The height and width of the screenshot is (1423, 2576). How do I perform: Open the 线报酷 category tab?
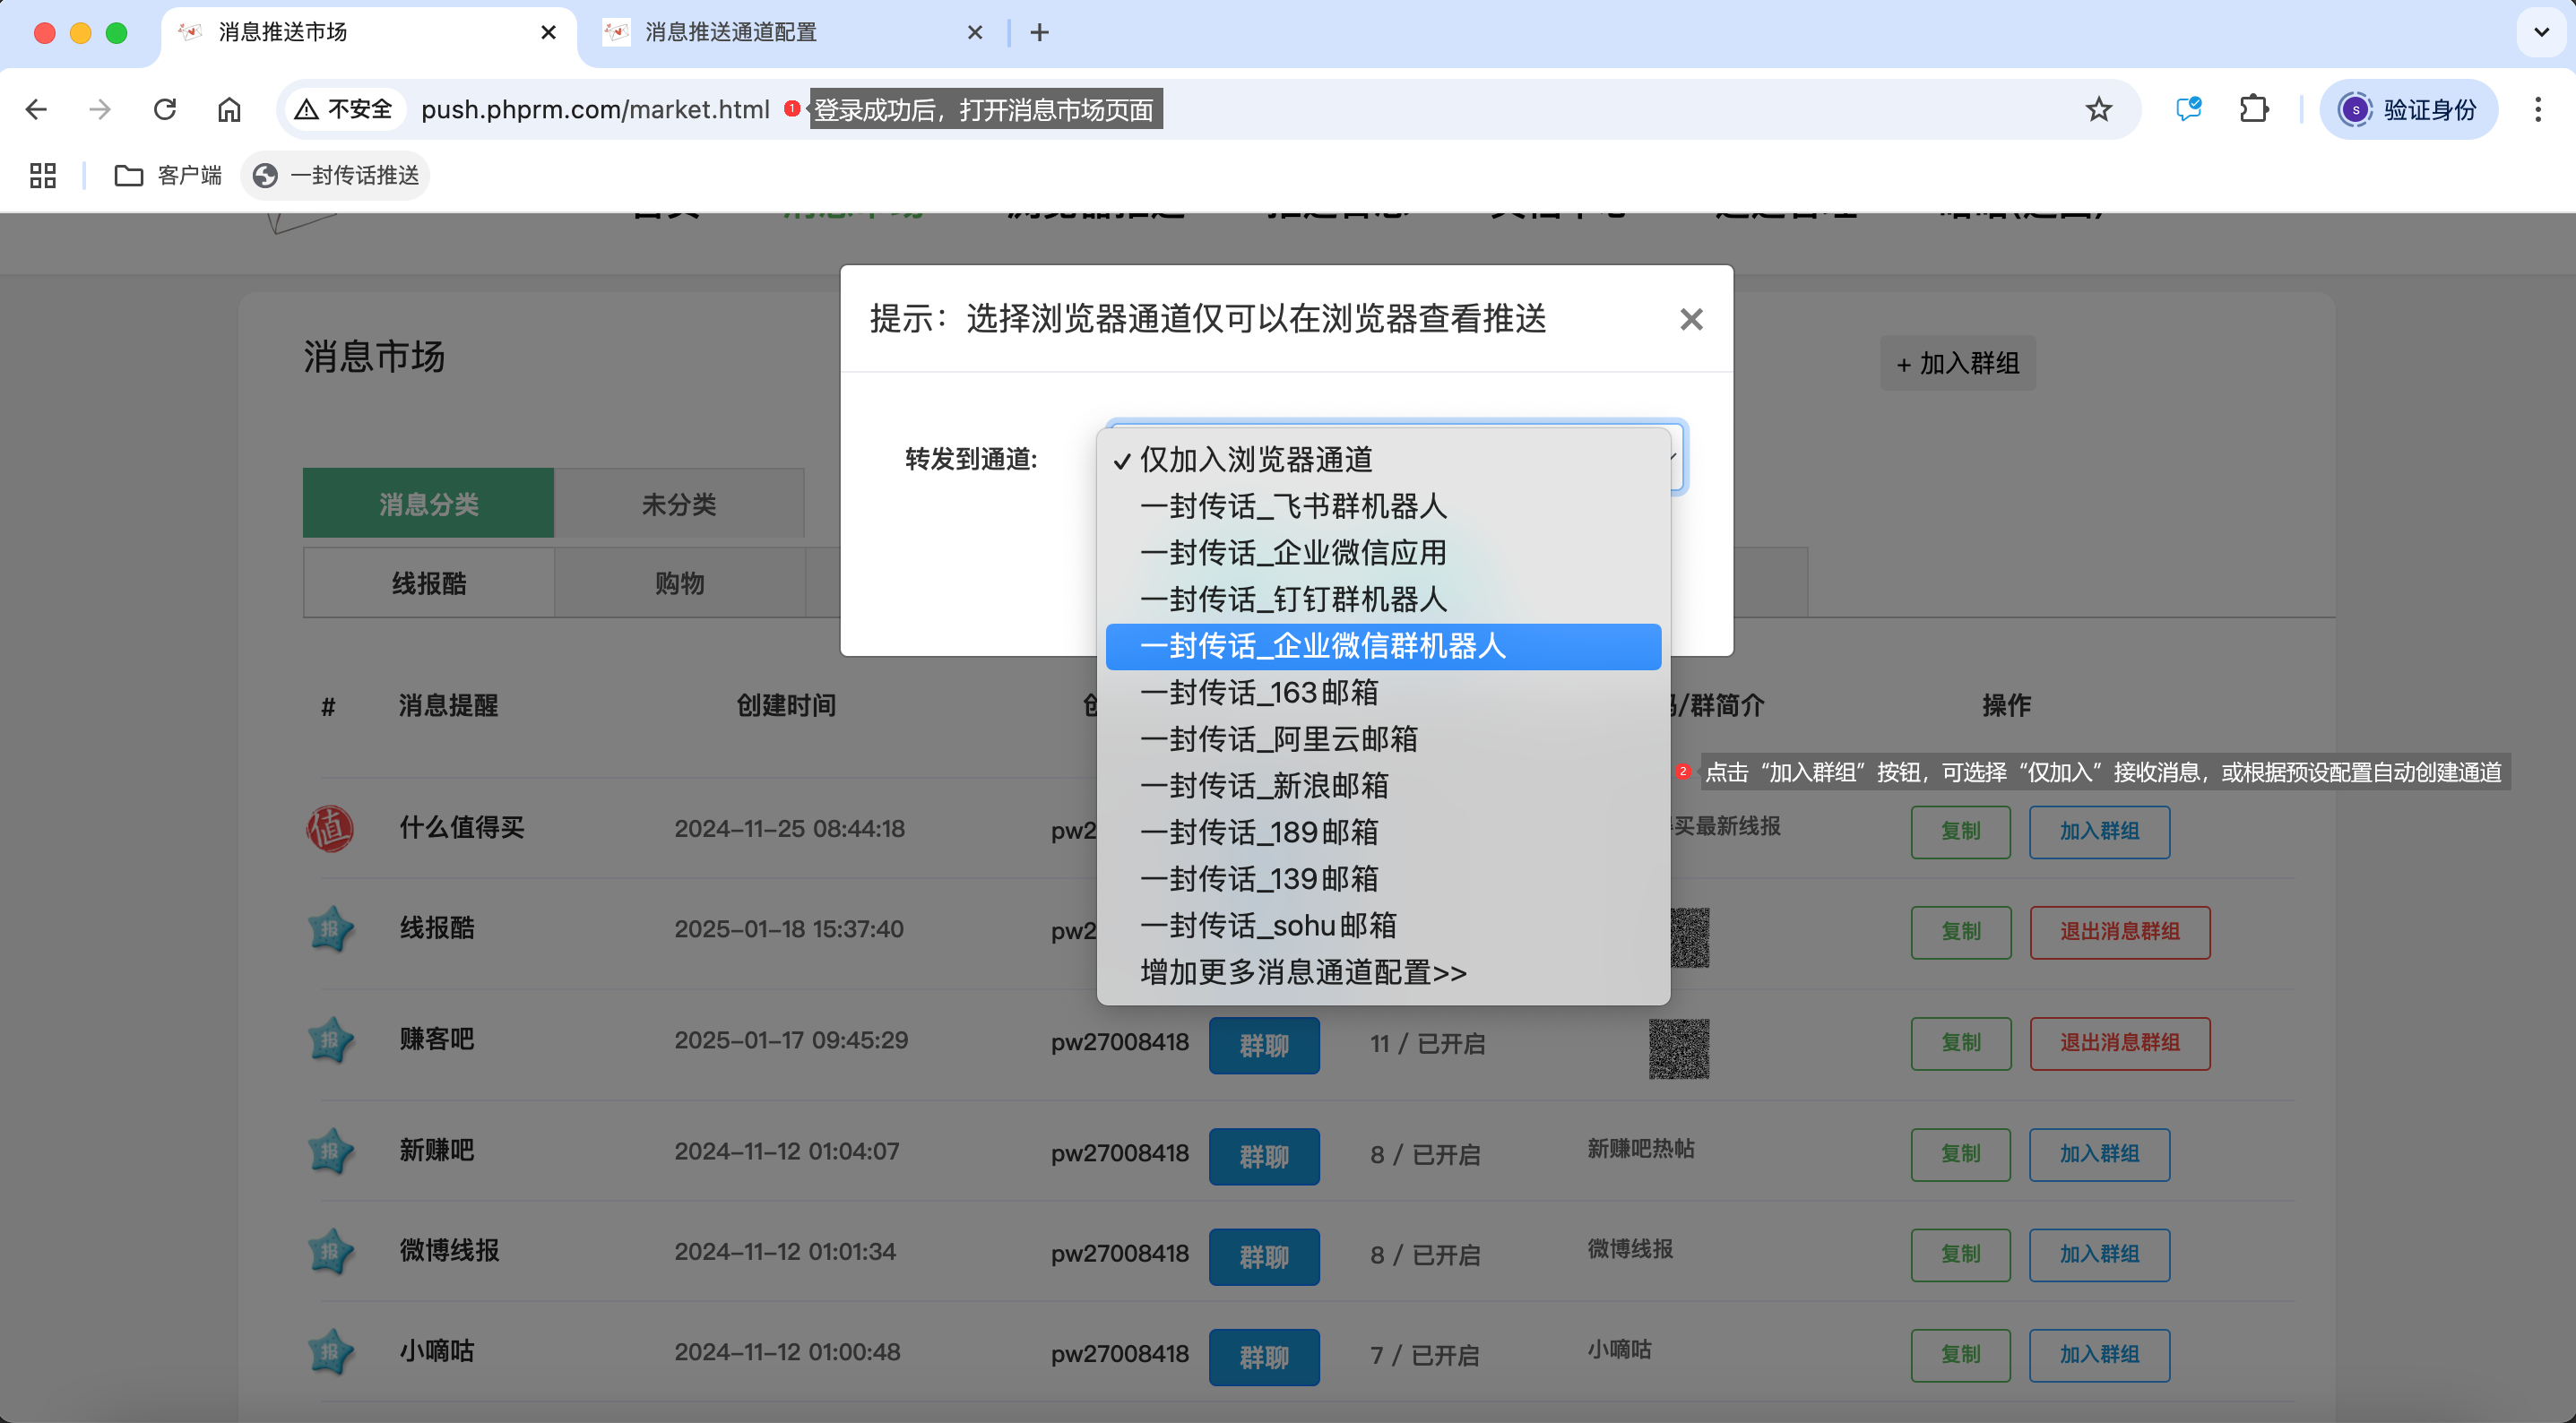[429, 583]
